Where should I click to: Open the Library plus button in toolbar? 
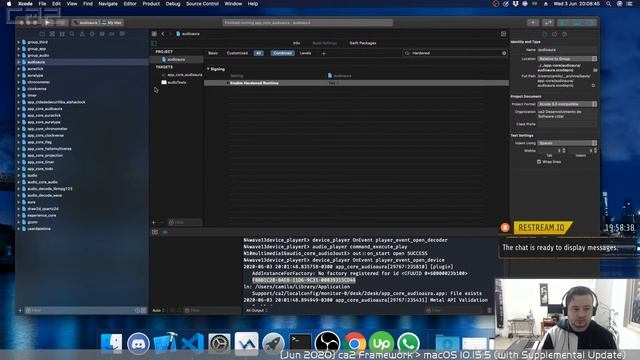click(533, 22)
